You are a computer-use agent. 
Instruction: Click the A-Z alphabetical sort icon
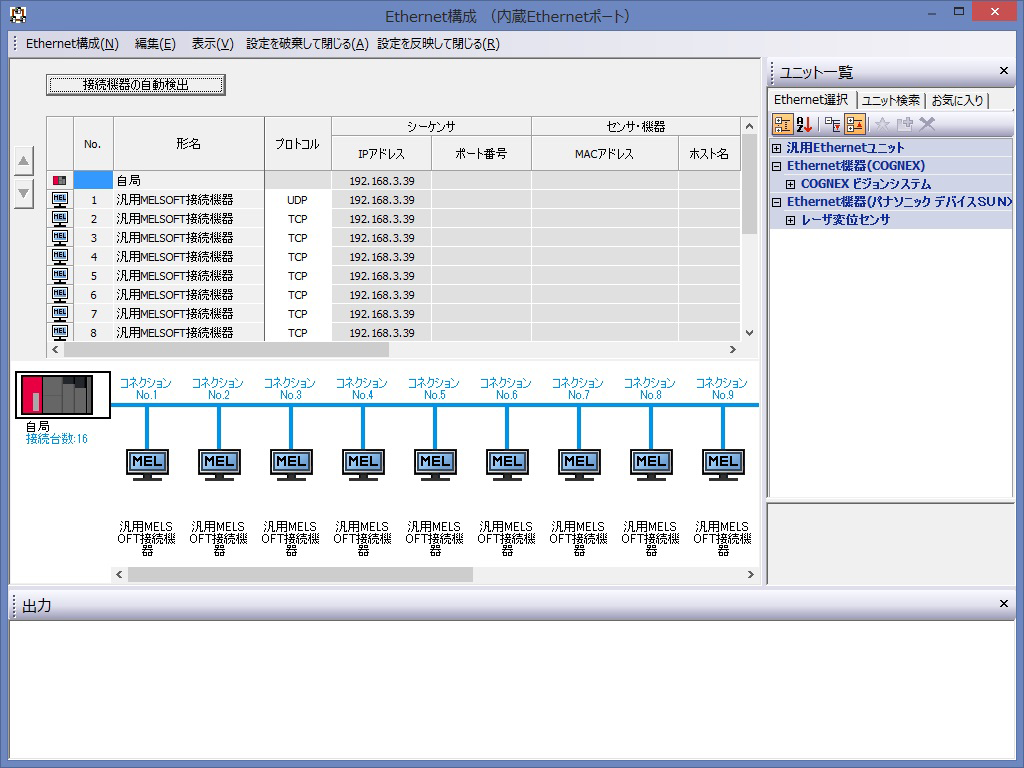coord(804,124)
